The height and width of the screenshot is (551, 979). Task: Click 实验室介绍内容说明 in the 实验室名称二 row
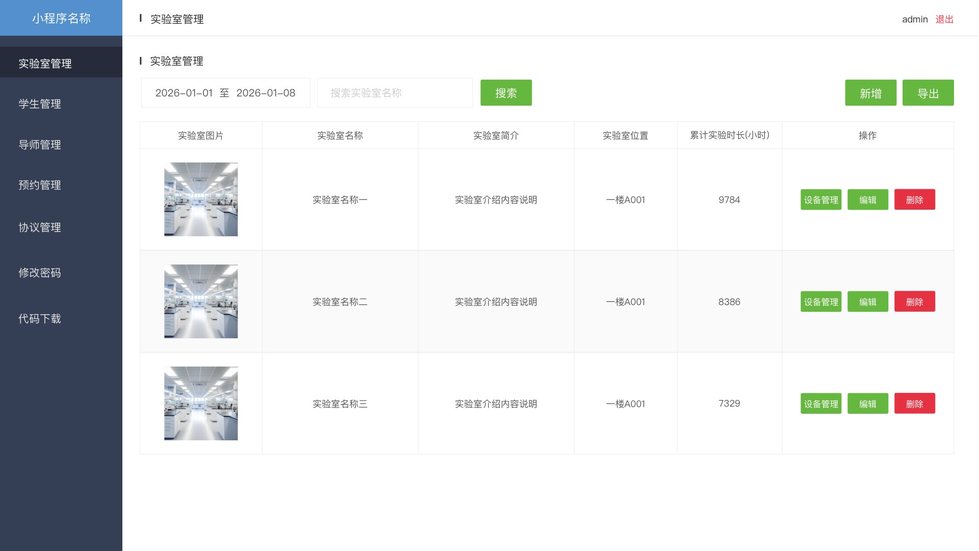(x=496, y=301)
